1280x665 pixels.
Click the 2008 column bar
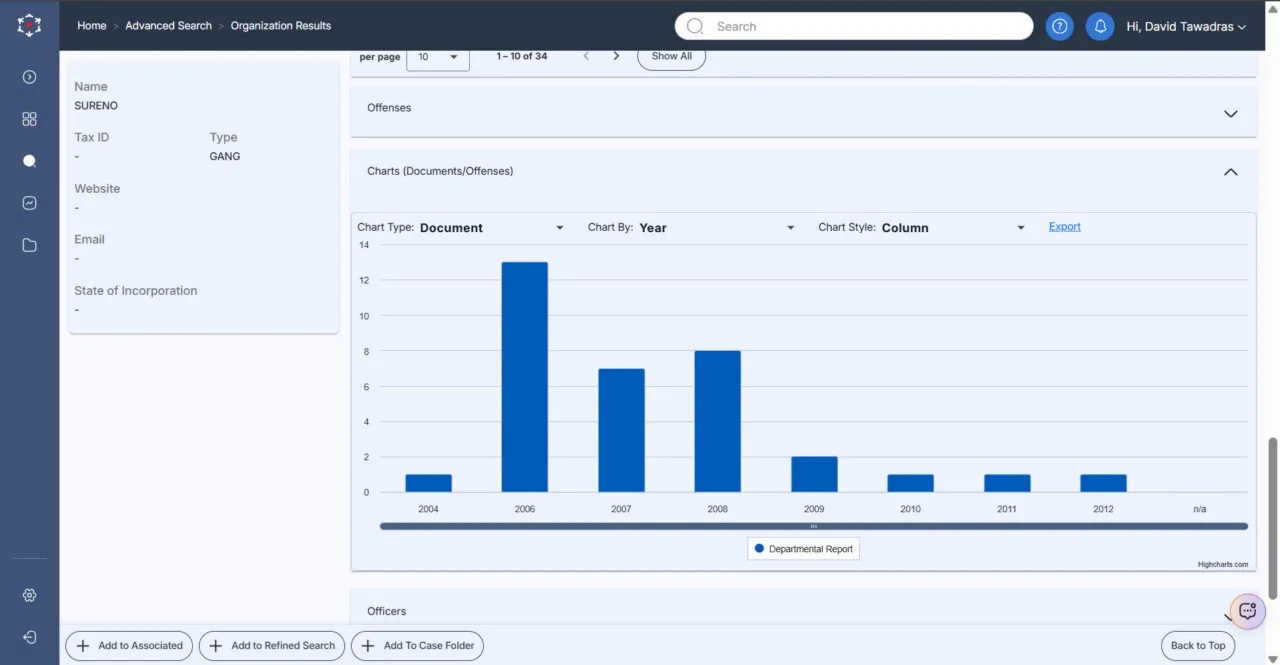click(718, 421)
